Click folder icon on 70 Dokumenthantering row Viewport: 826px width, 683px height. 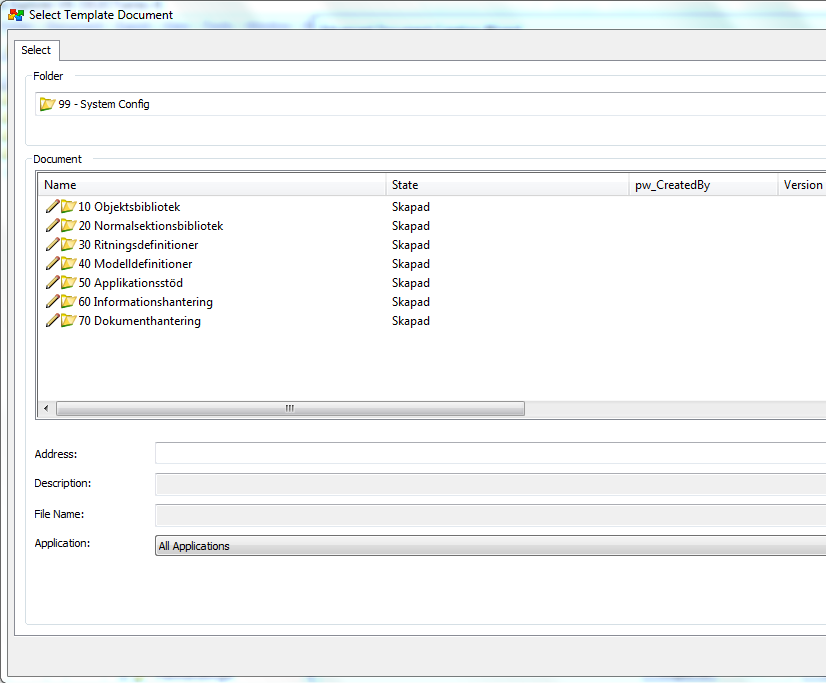(68, 320)
